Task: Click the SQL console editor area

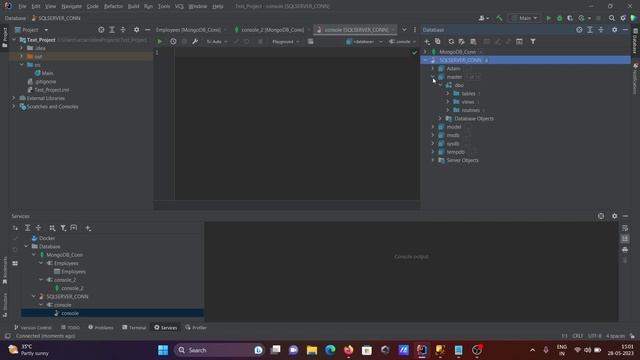Action: click(x=297, y=124)
